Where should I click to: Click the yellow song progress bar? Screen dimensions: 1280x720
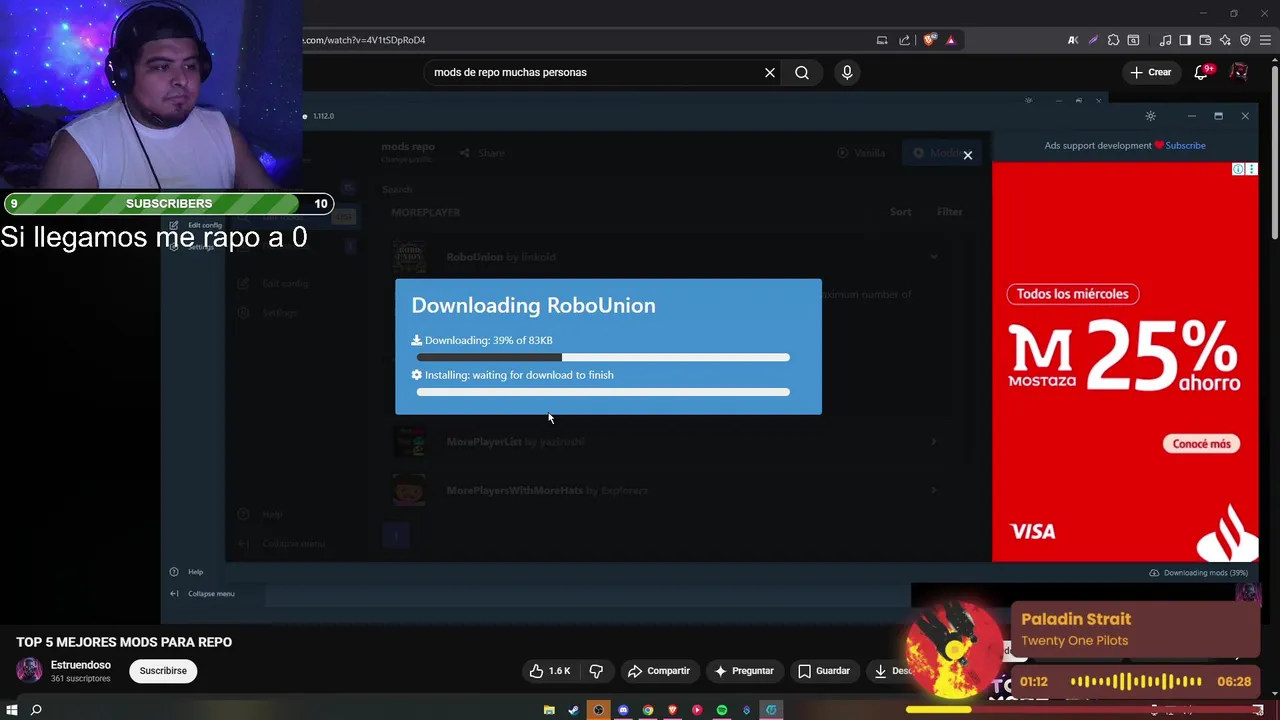click(938, 710)
